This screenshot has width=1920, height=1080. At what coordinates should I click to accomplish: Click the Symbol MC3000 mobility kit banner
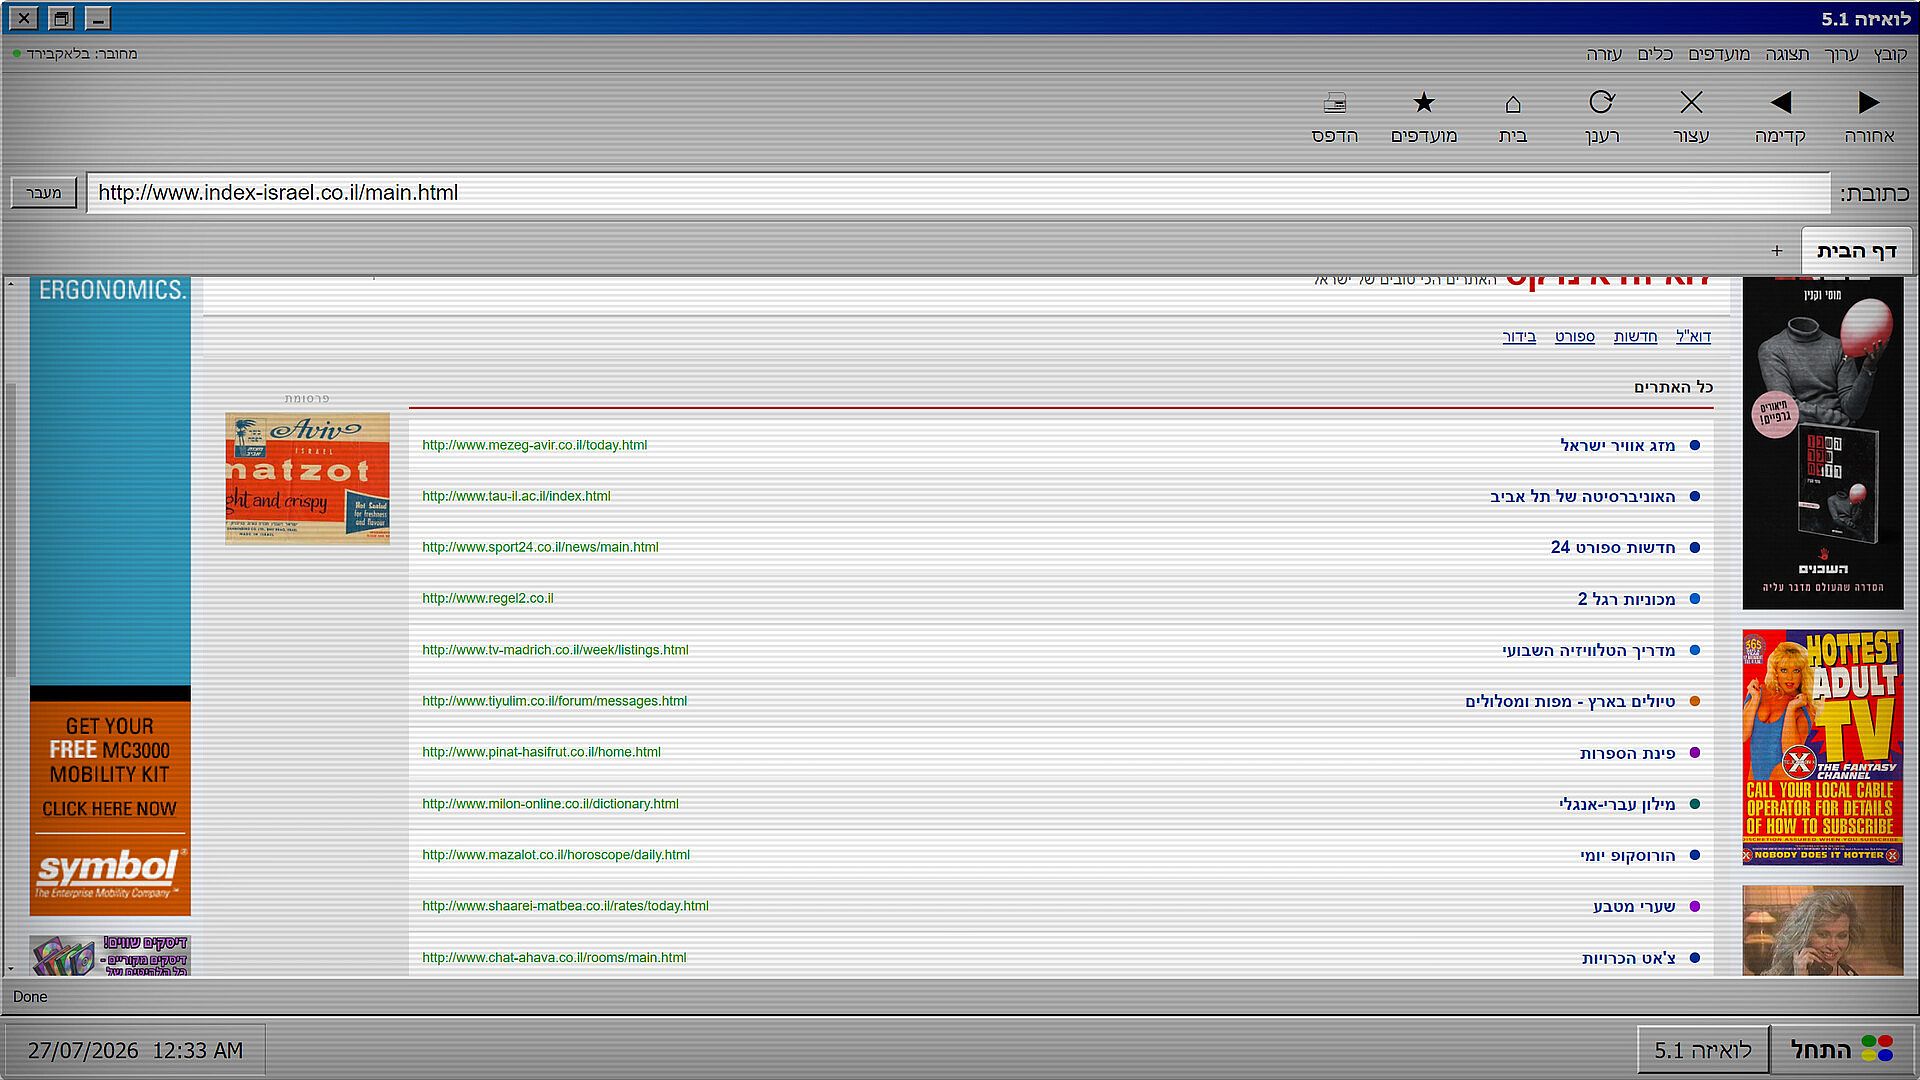pyautogui.click(x=110, y=808)
